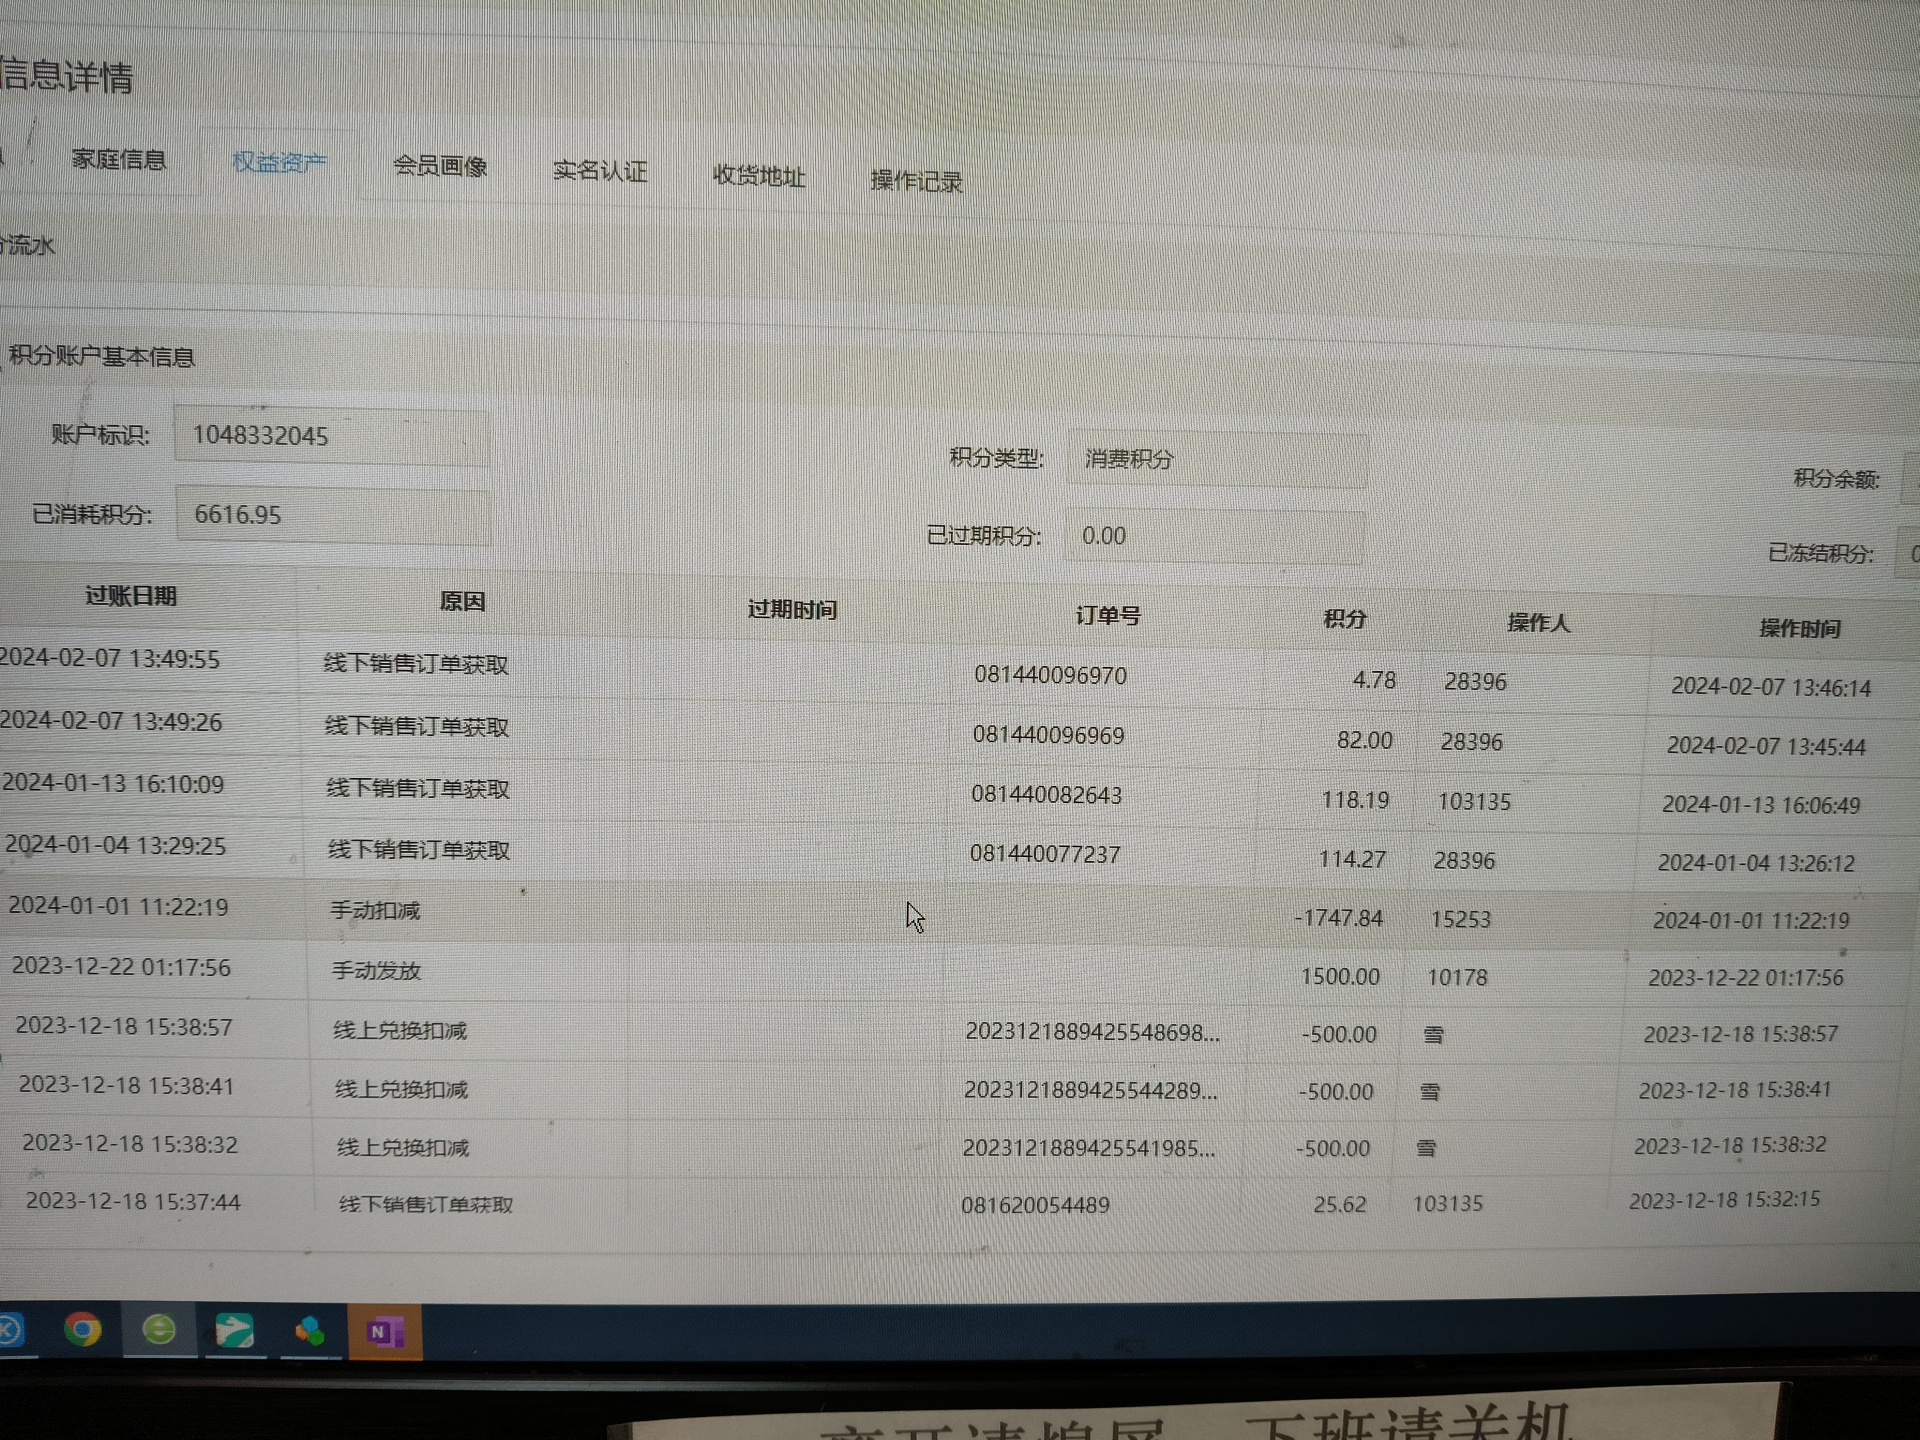
Task: Select the 权益资产 tab
Action: tap(279, 163)
